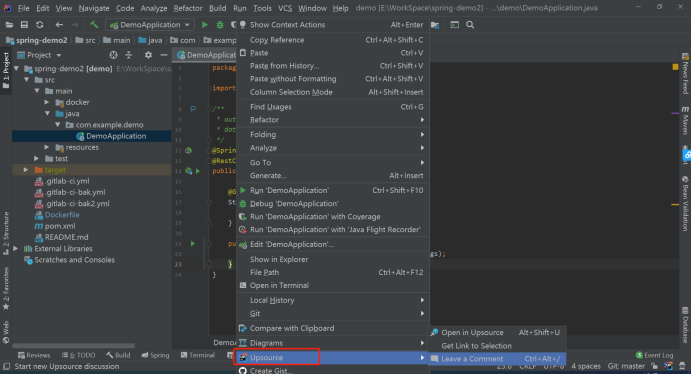Click the Search Everywhere magnifier icon
This screenshot has width=692, height=374.
pos(470,25)
